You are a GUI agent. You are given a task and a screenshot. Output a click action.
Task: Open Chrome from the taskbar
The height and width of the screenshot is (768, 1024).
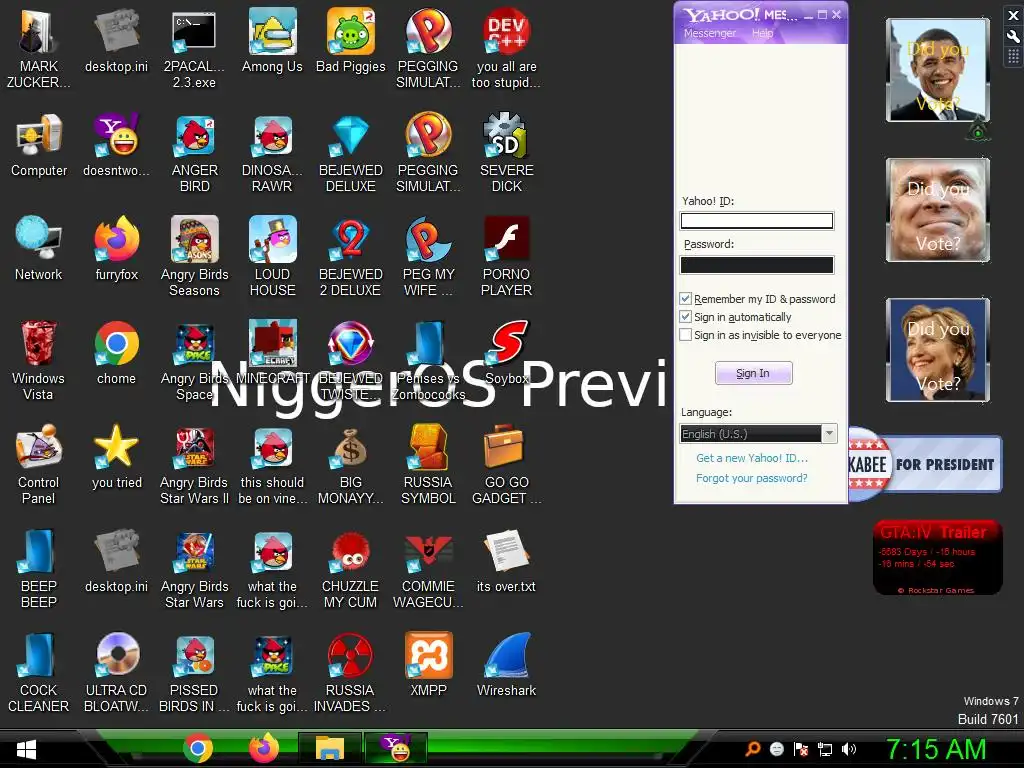(198, 748)
